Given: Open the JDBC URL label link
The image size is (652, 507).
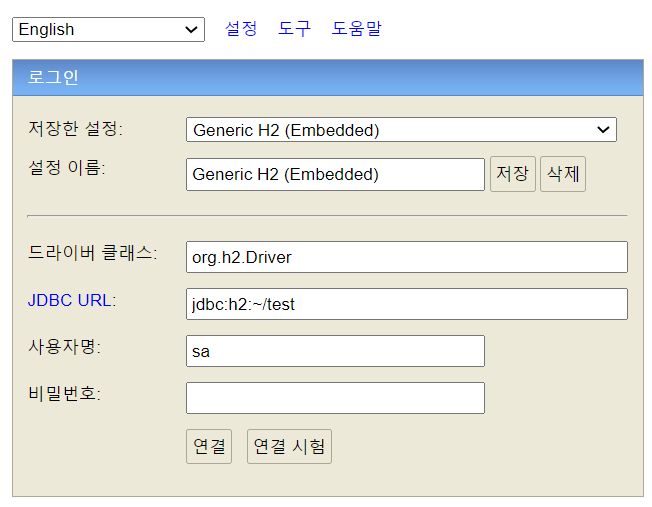Looking at the screenshot, I should pos(70,300).
